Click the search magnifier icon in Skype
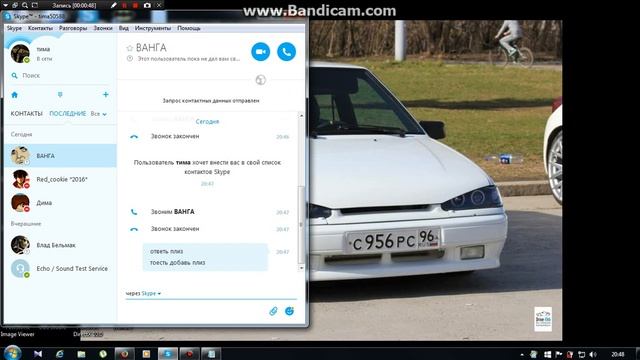640x360 pixels. pos(15,76)
